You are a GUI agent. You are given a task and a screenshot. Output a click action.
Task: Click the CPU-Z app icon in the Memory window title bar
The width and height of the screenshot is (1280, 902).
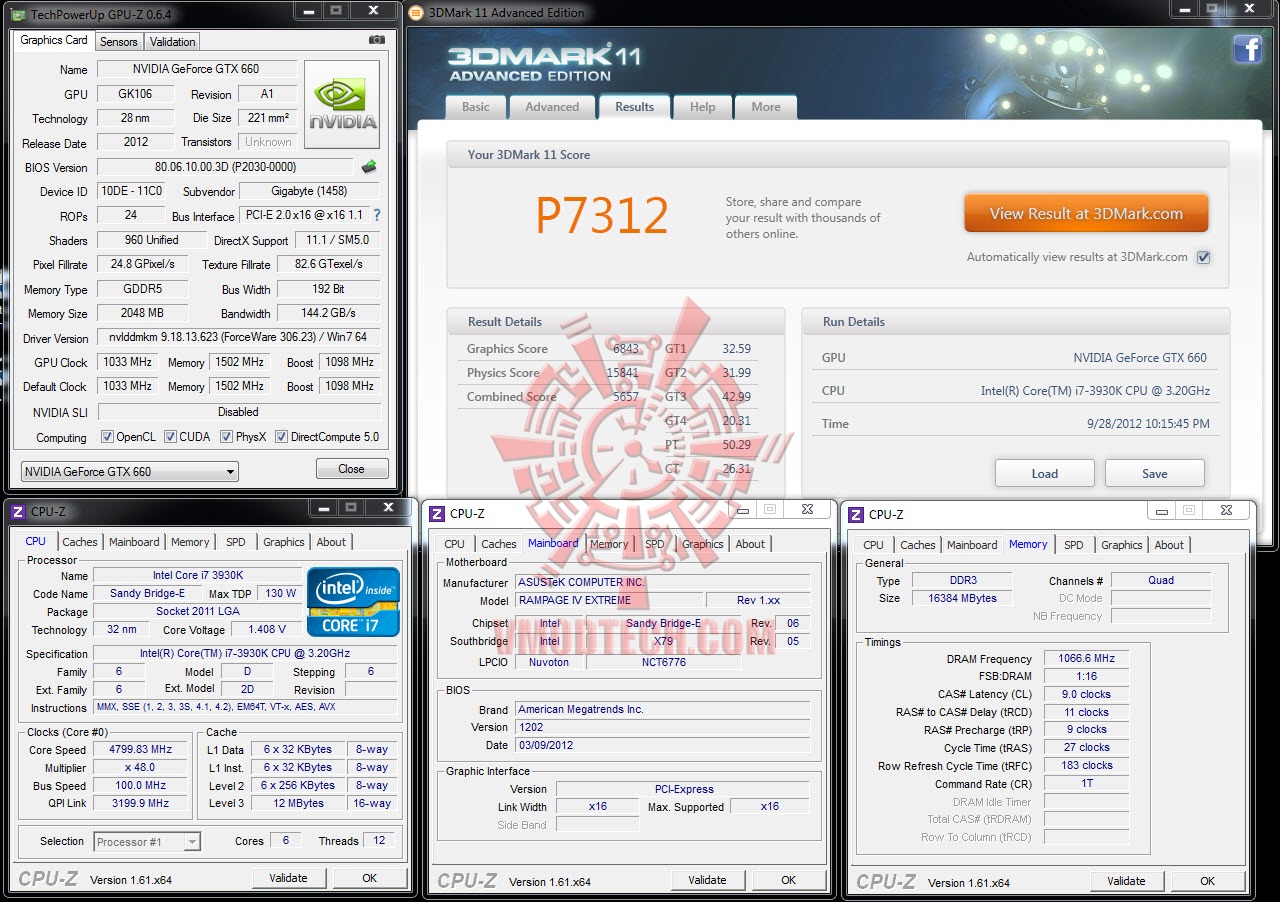click(x=856, y=514)
